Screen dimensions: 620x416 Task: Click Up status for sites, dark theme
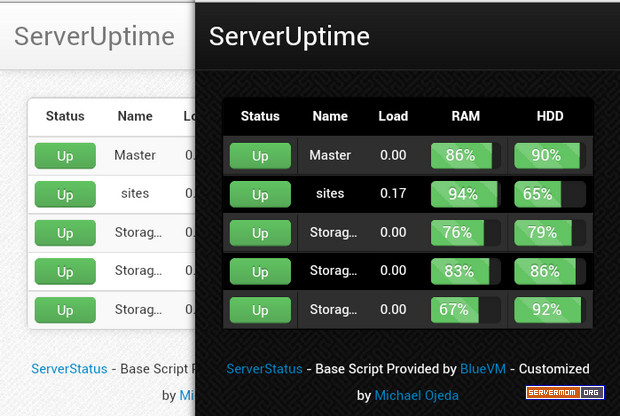tap(260, 194)
